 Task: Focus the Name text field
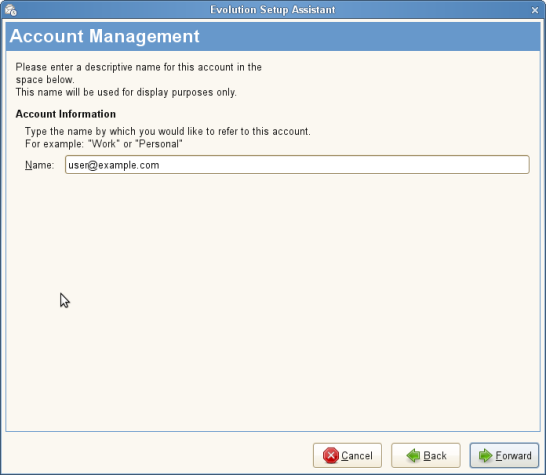(x=297, y=165)
